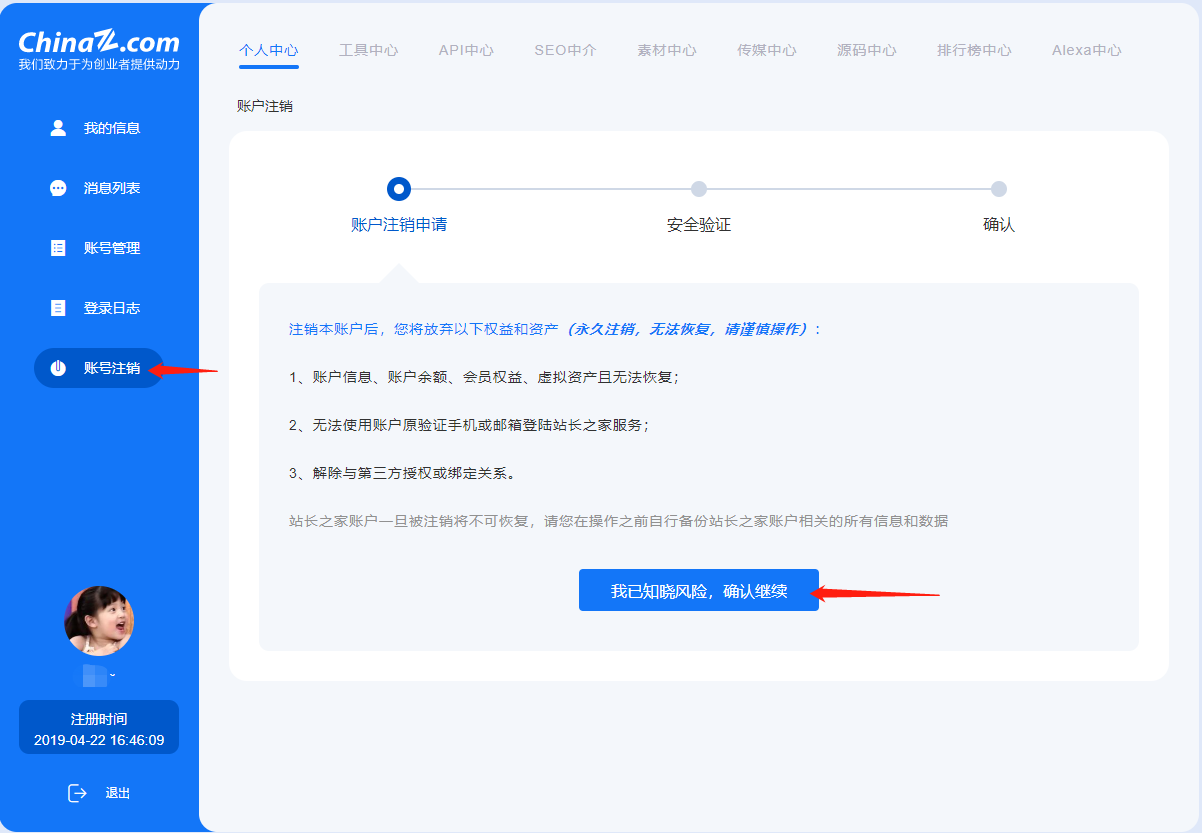Image resolution: width=1202 pixels, height=833 pixels.
Task: Open 登录日志 using its document icon
Action: coord(58,307)
